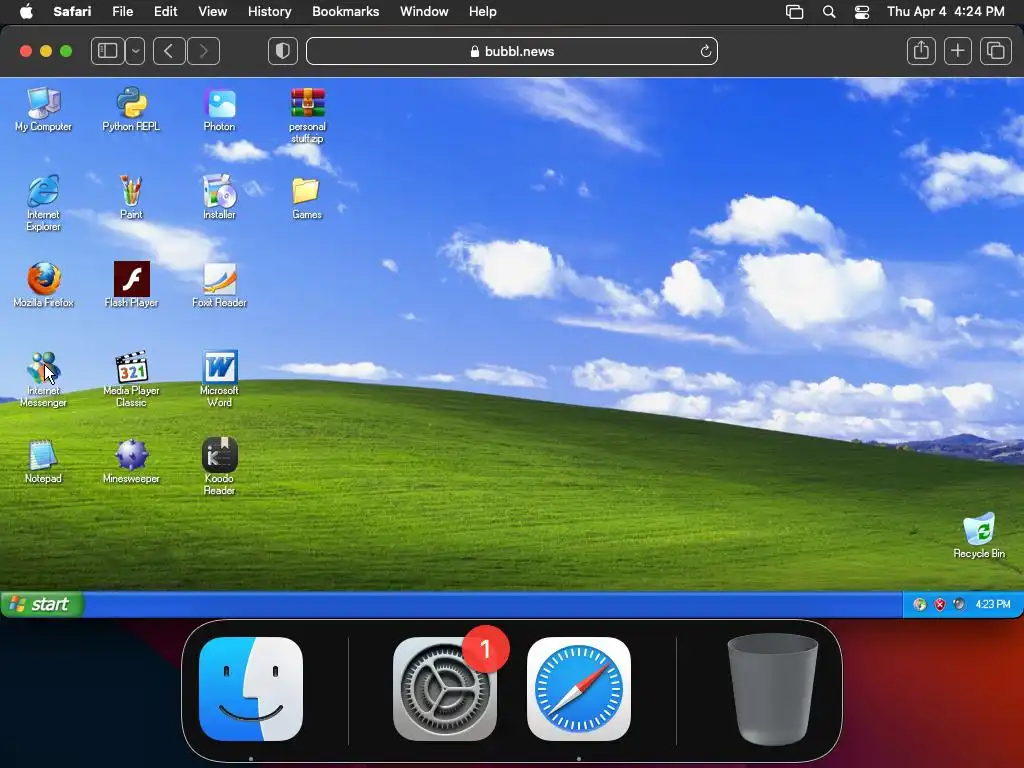Click the date and time in menu bar
The height and width of the screenshot is (768, 1024).
pyautogui.click(x=946, y=12)
